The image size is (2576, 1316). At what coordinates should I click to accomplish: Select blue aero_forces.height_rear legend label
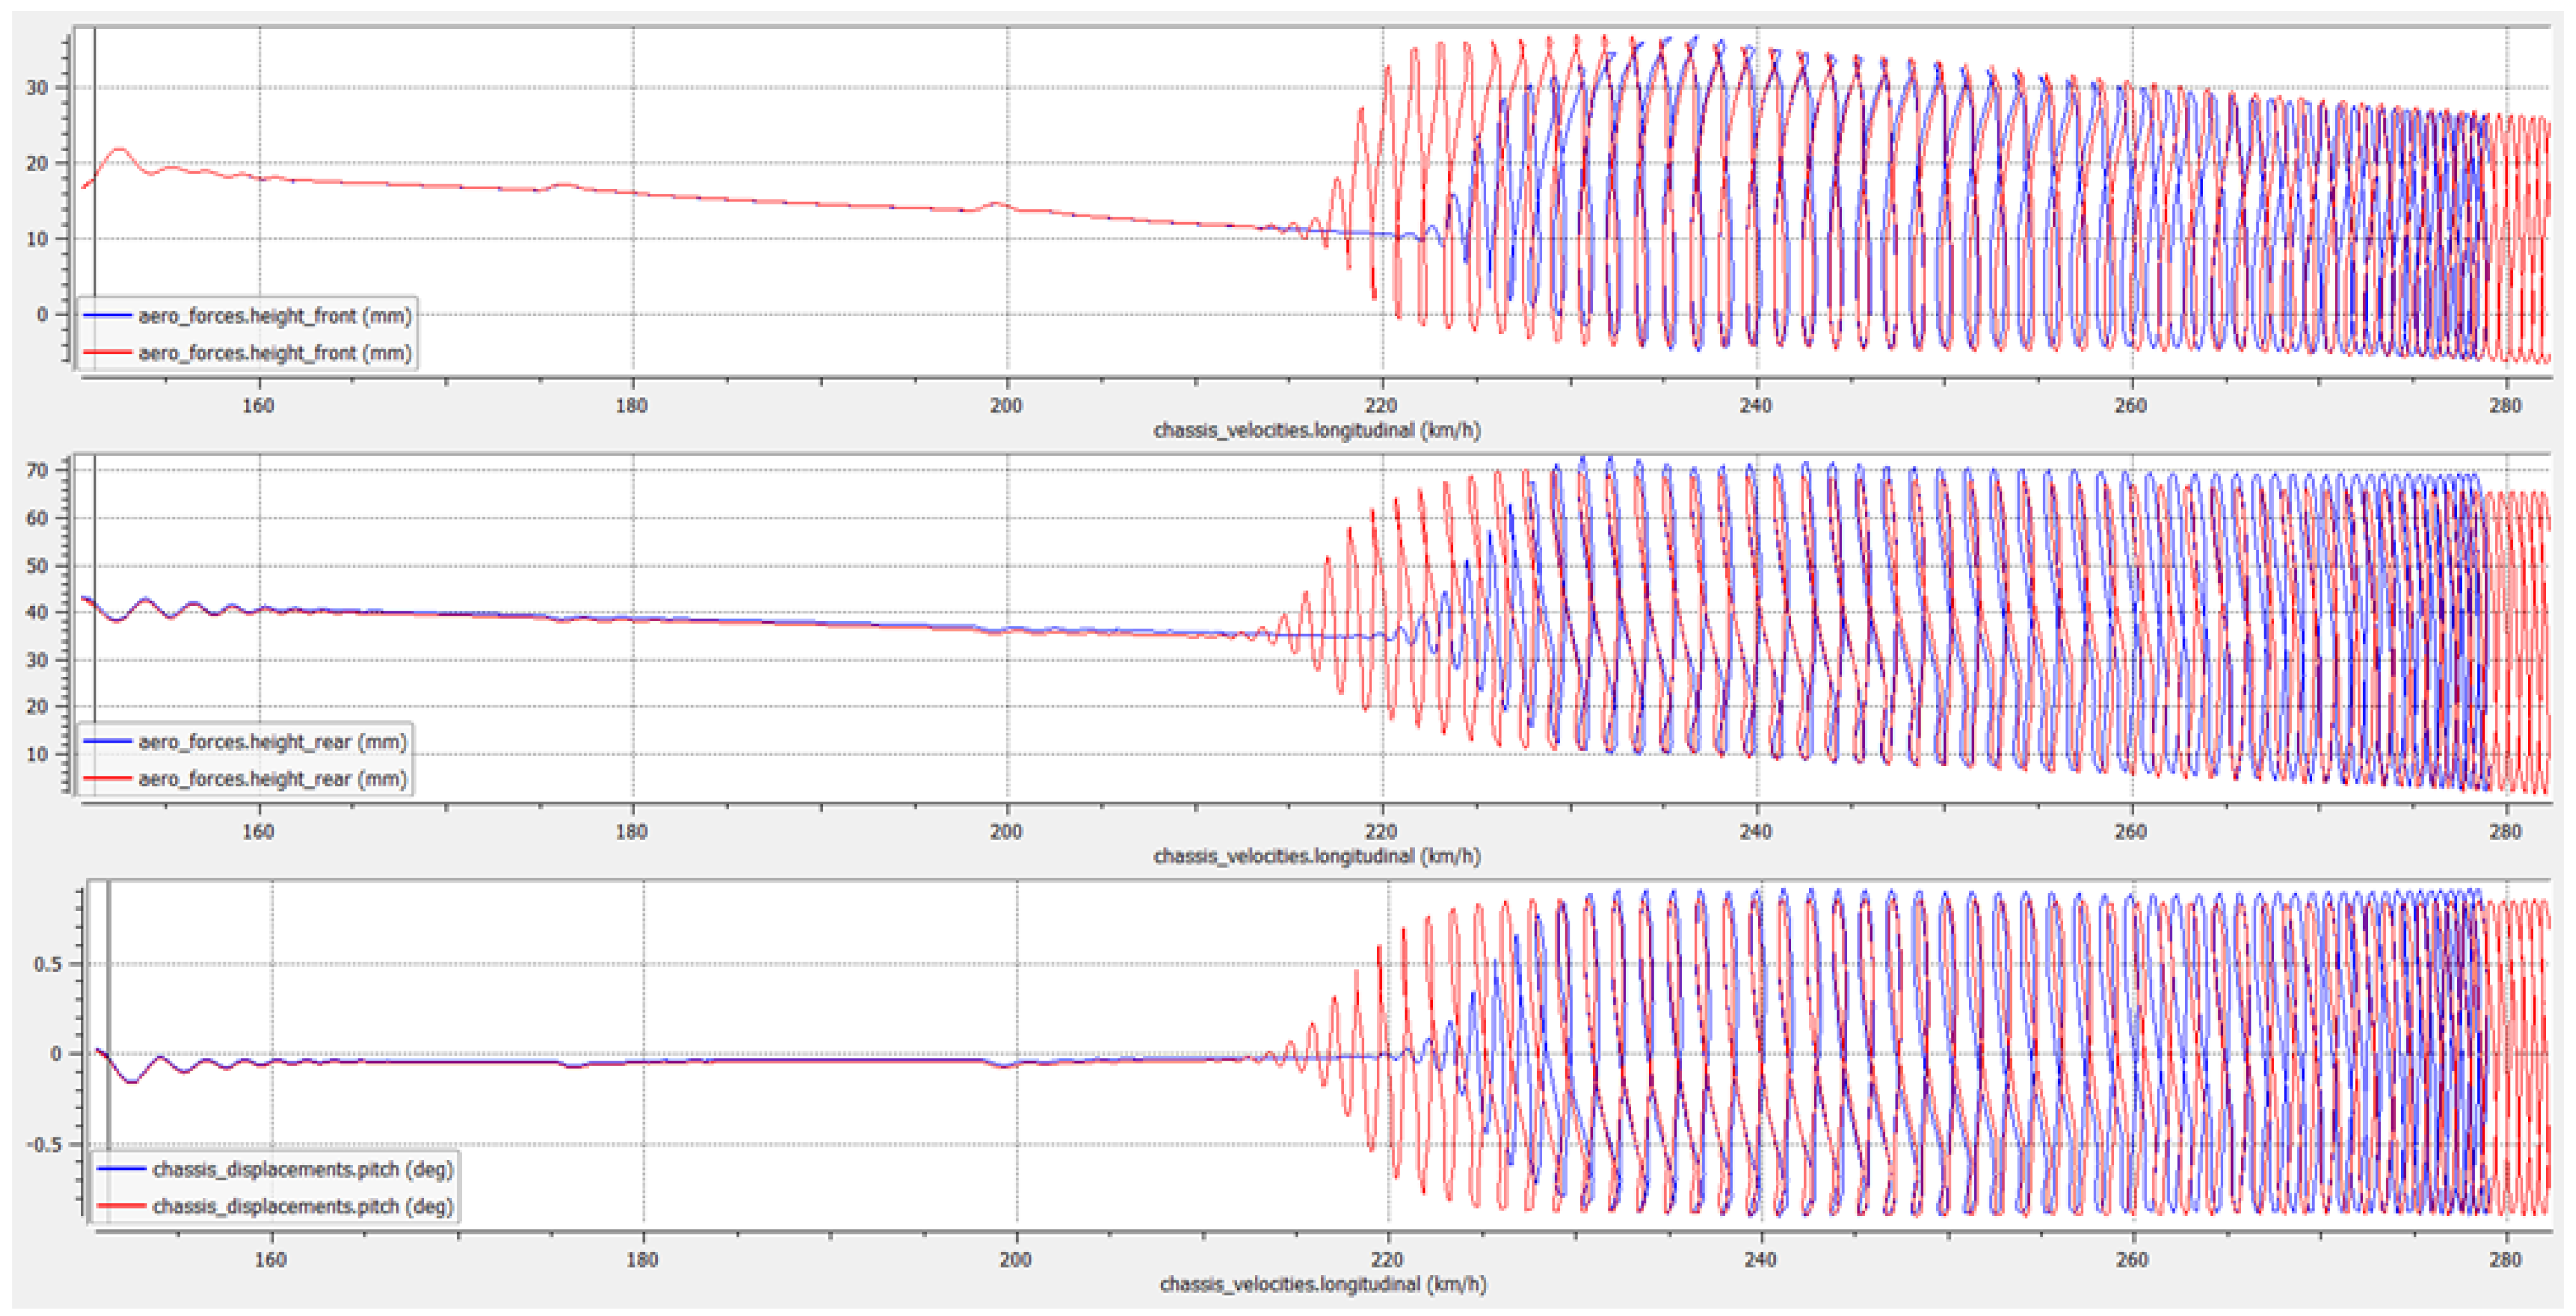point(272,742)
